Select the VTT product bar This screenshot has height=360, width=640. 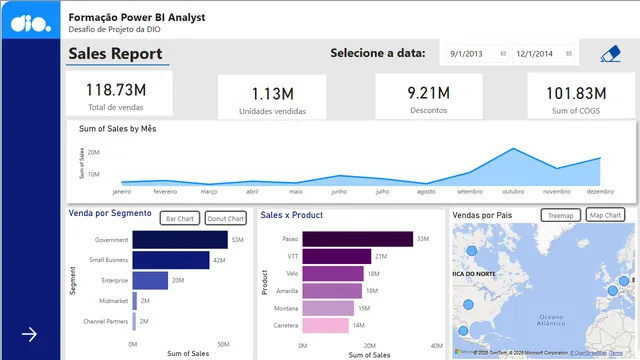click(x=337, y=256)
